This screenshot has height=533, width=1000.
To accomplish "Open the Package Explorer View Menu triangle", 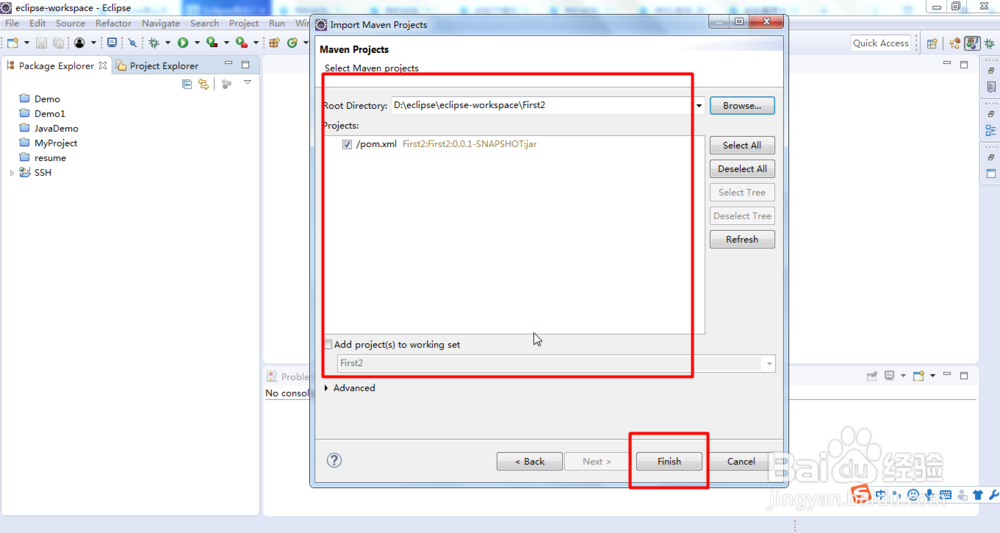I will click(x=247, y=83).
